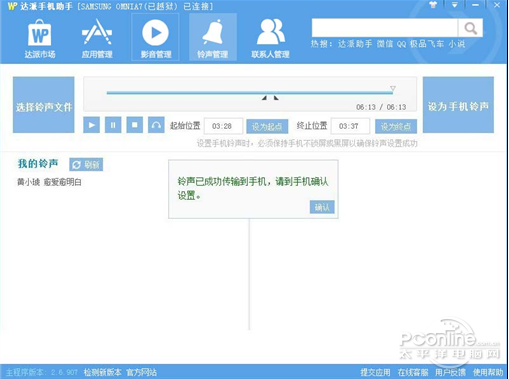Open 用户反馈 link
Viewport: 509px width, 379px height.
450,372
